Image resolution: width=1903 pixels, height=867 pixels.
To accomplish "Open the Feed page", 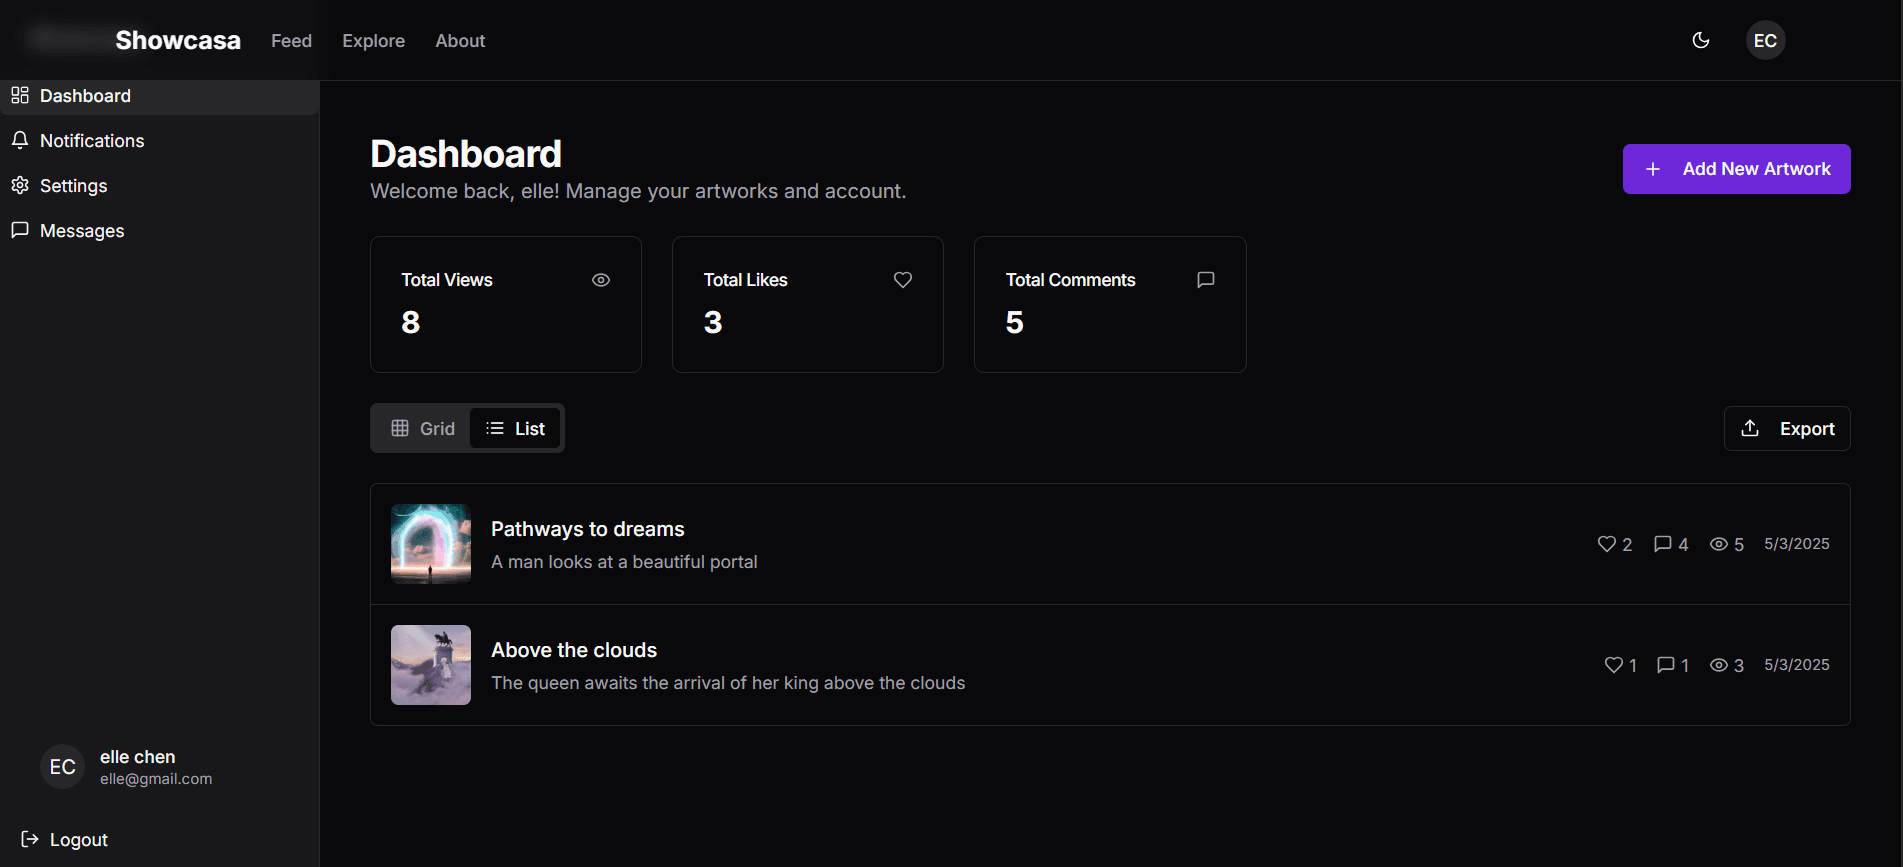I will 291,41.
